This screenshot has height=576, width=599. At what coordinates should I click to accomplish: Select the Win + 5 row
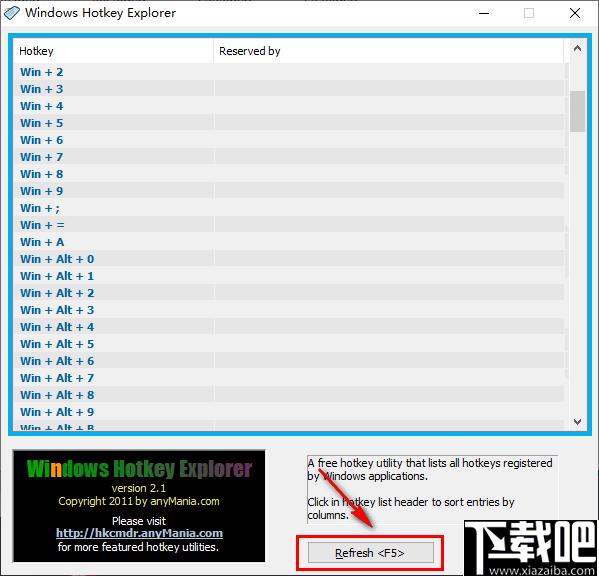[288, 123]
